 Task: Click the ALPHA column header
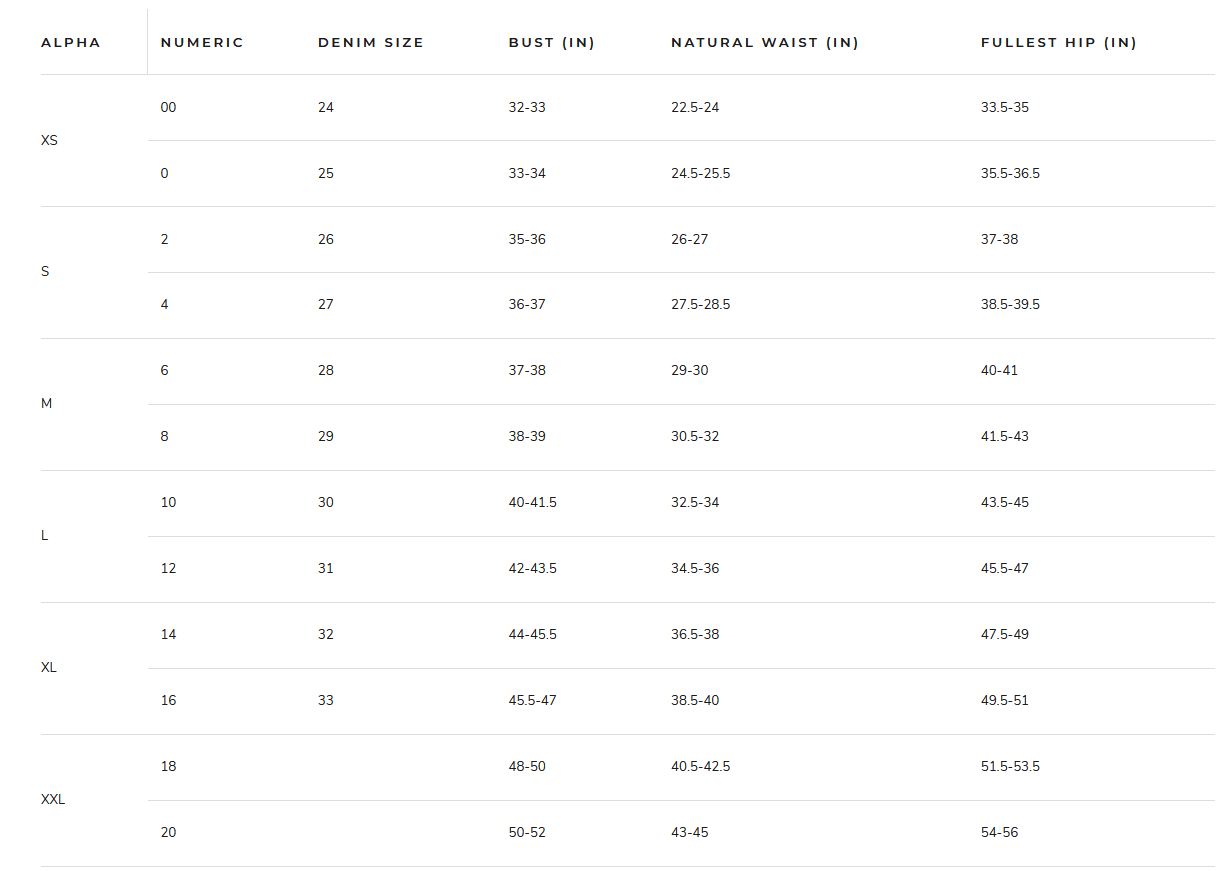(x=71, y=43)
